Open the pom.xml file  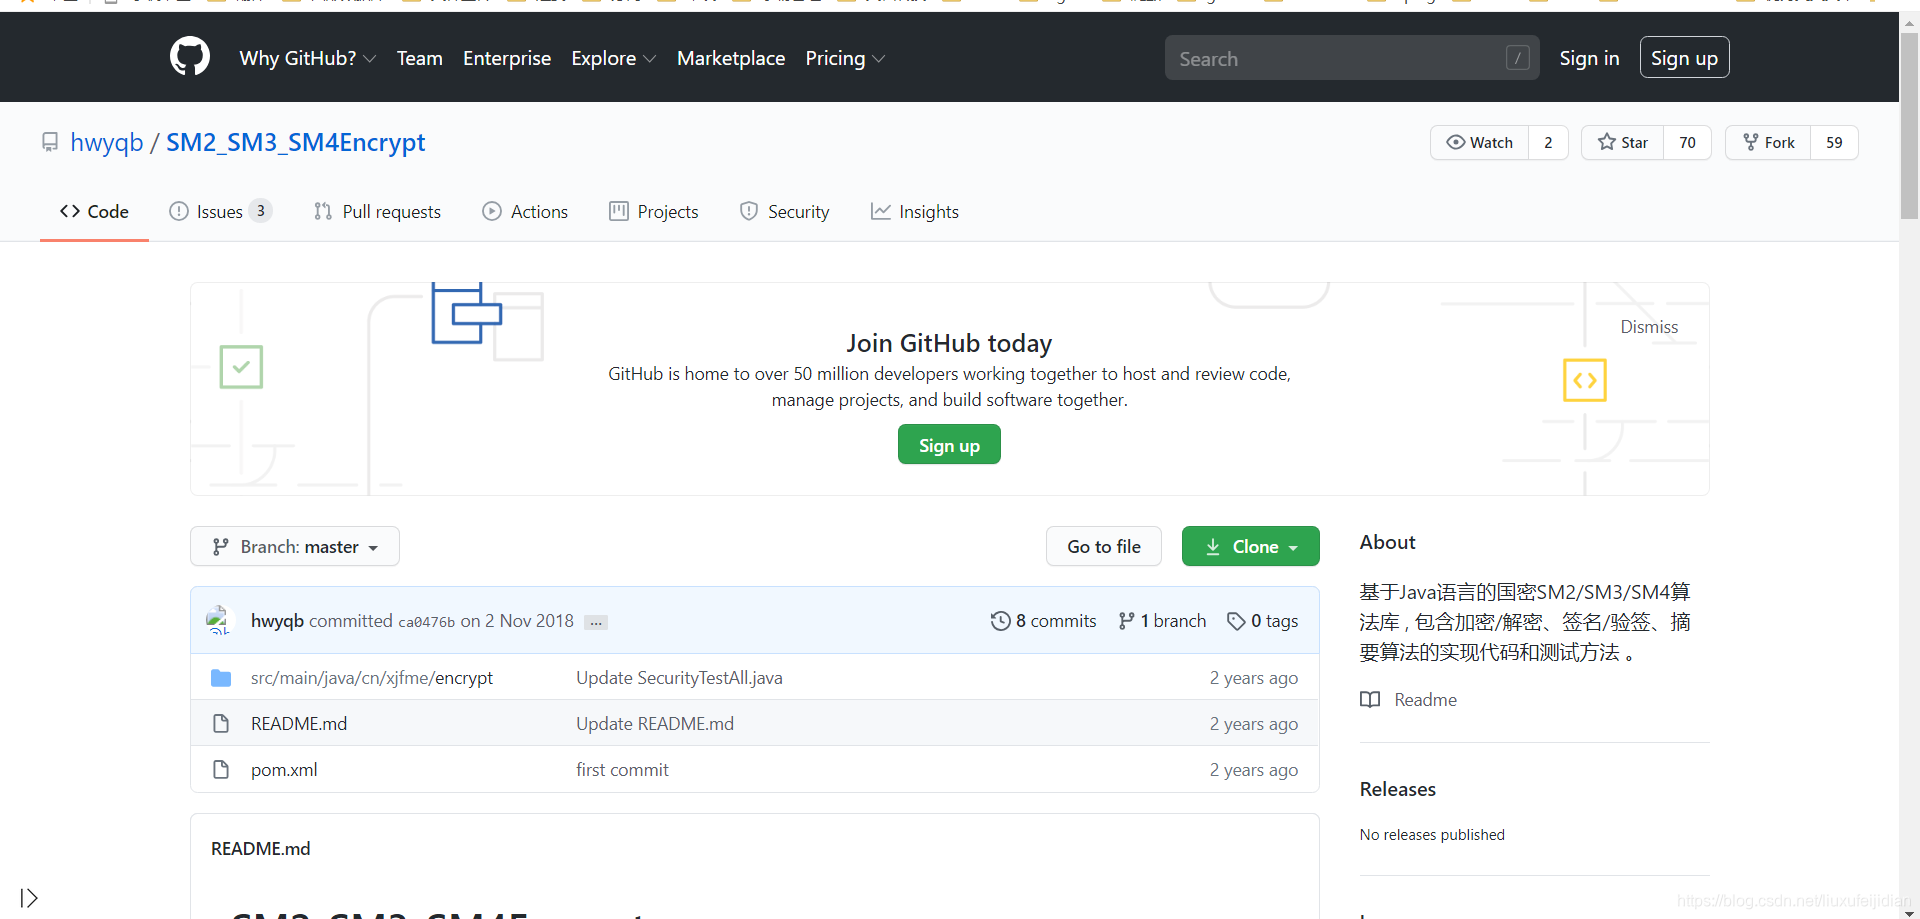[x=284, y=770]
